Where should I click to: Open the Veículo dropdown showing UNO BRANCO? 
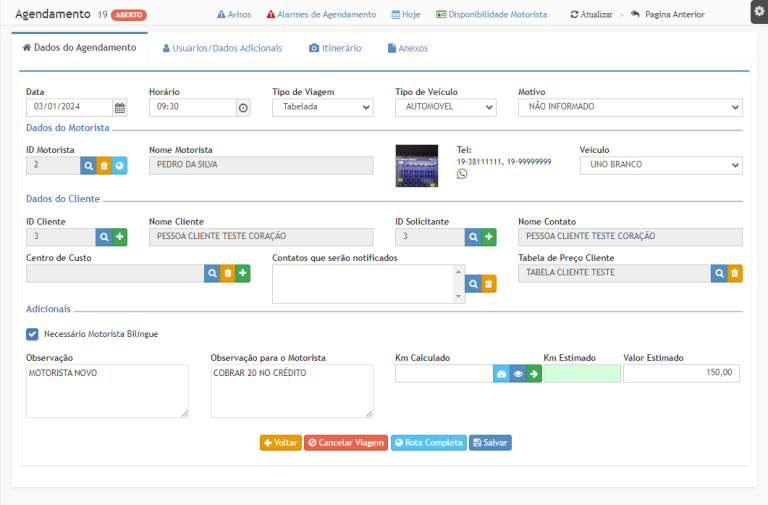660,165
